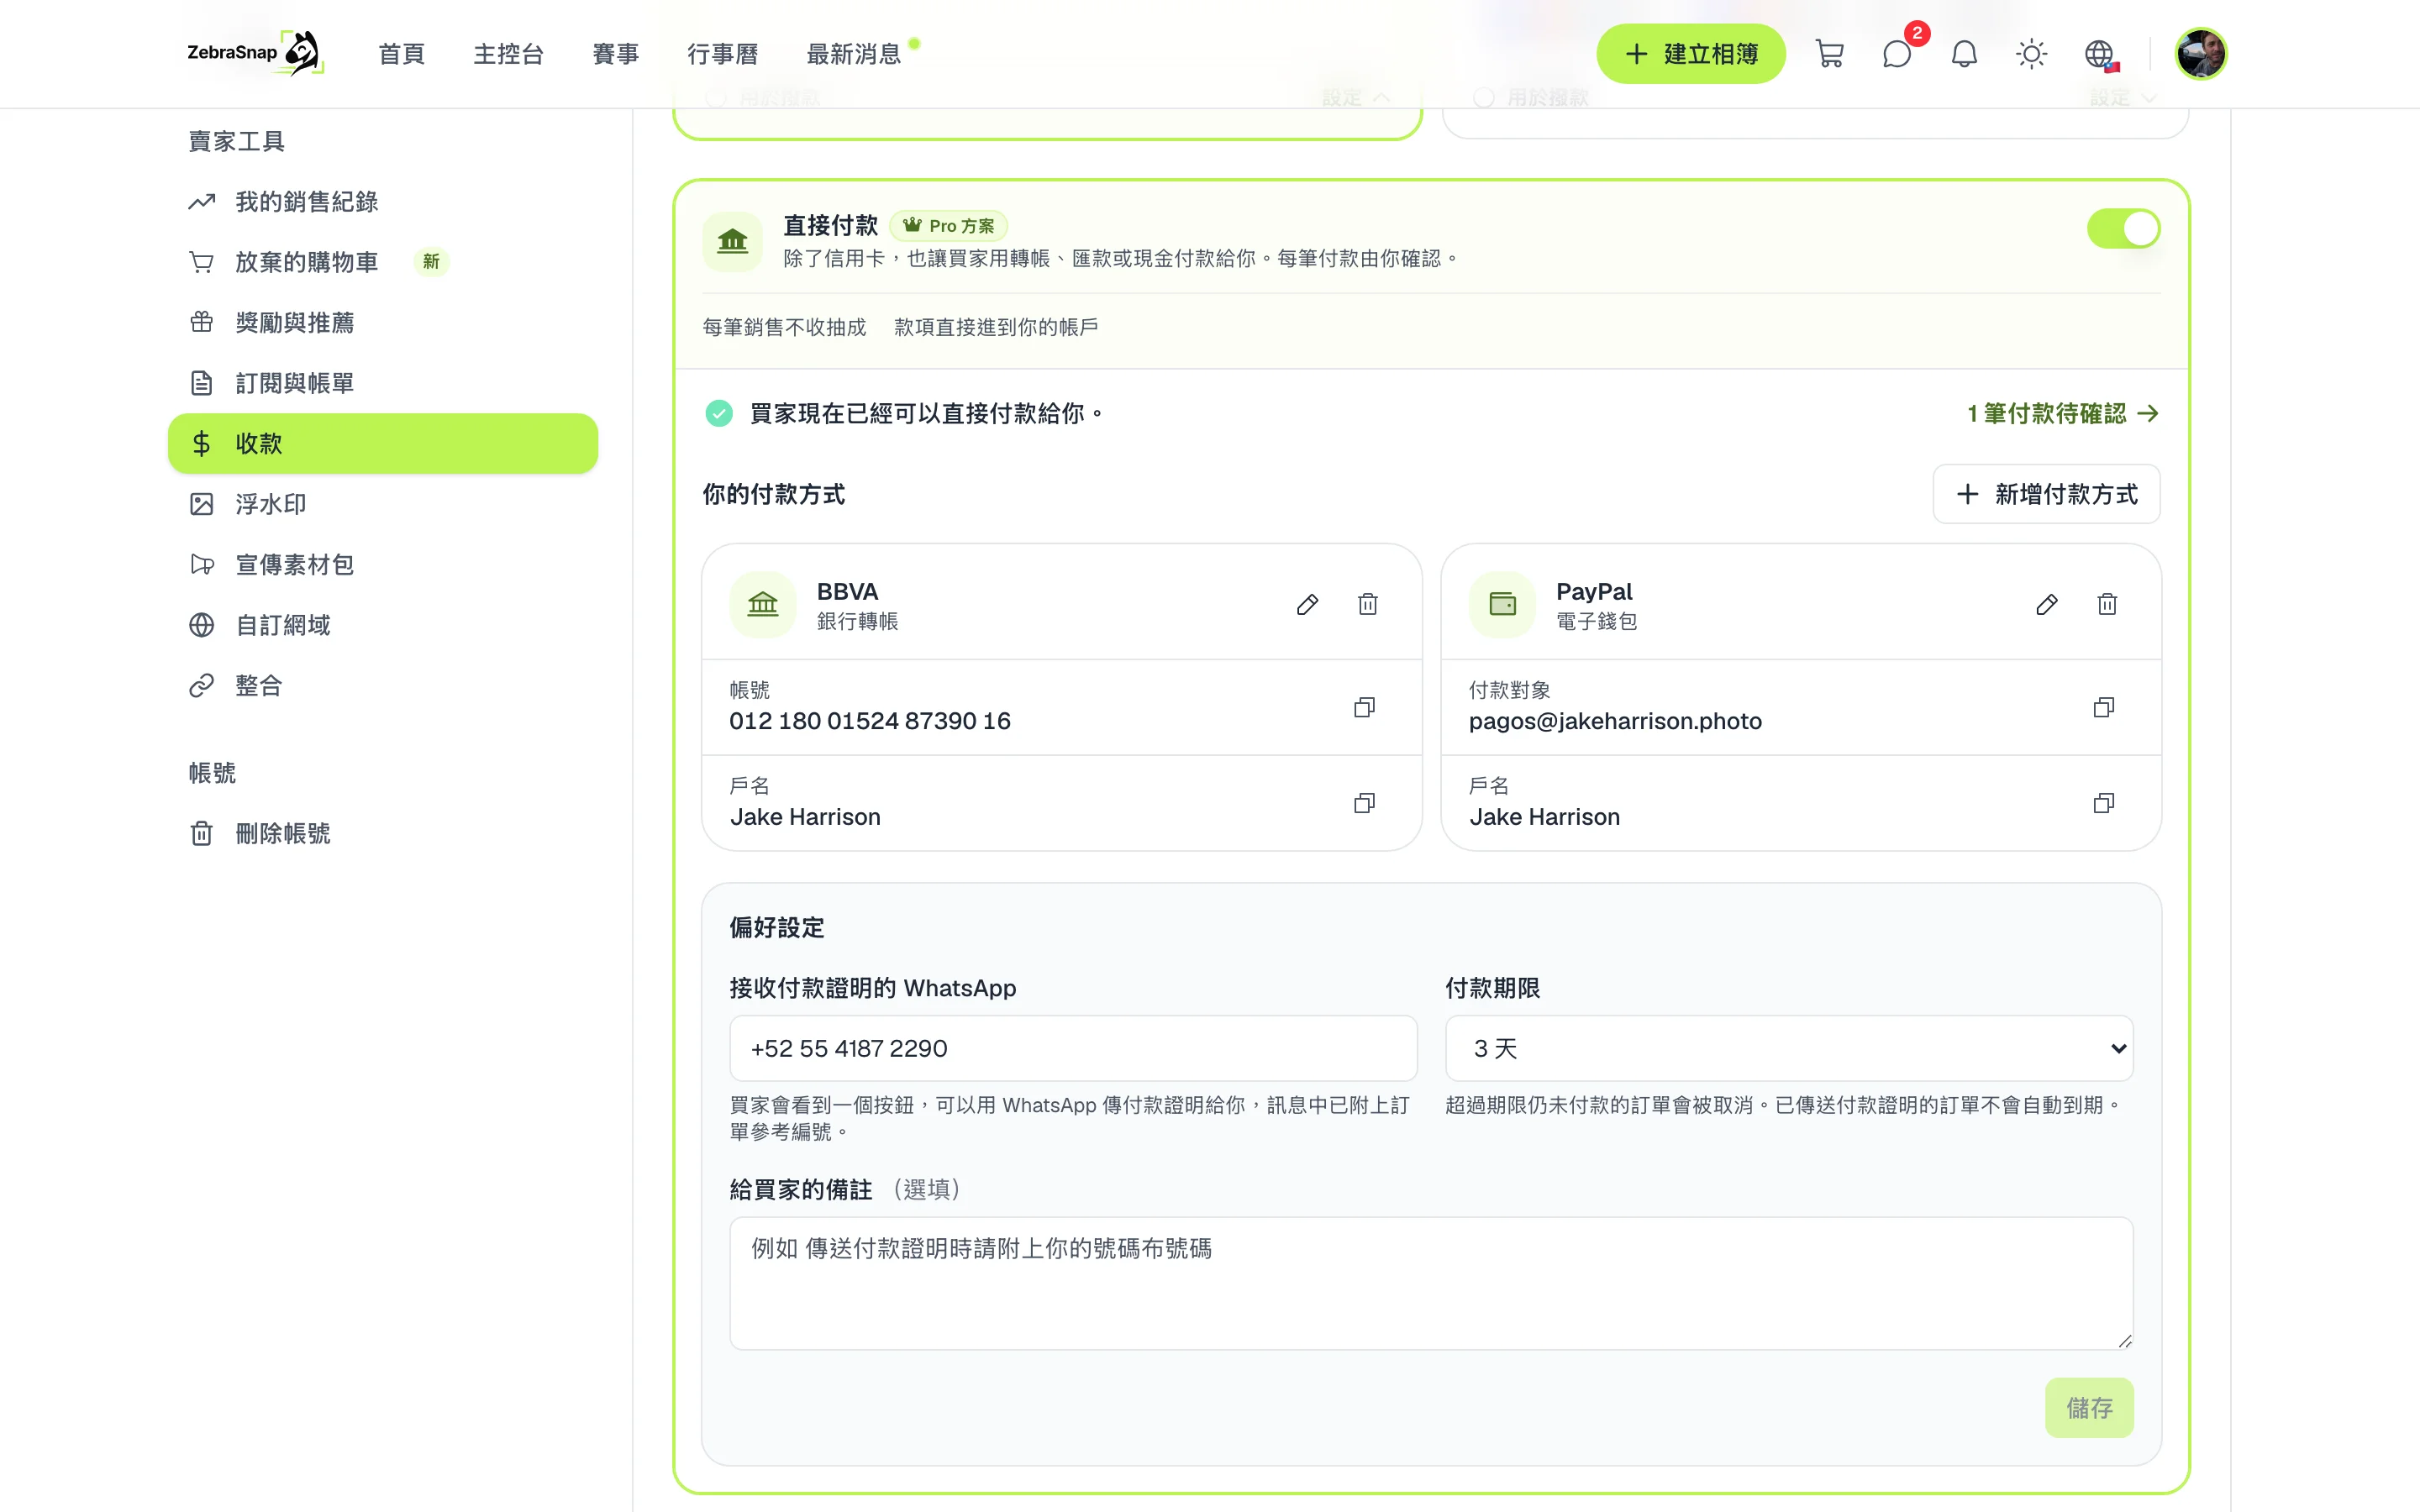Screen dimensions: 2420x1512
Task: Open the 1 筆付款待確認 link
Action: pyautogui.click(x=2063, y=413)
